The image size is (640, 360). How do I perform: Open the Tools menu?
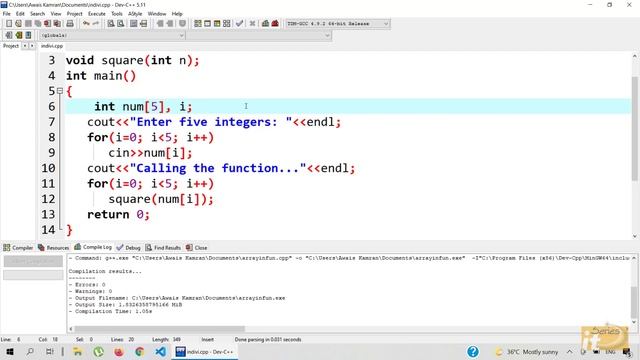click(116, 13)
